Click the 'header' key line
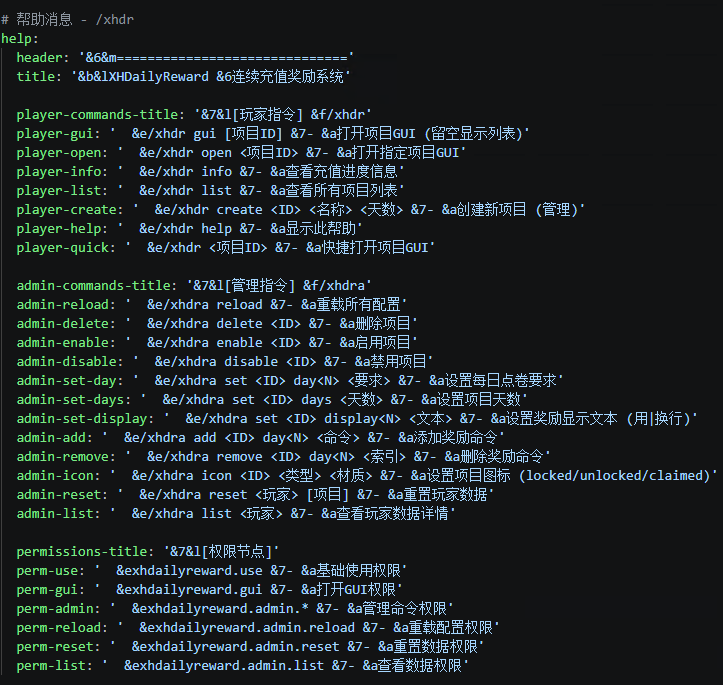Image resolution: width=723 pixels, height=685 pixels. [185, 58]
